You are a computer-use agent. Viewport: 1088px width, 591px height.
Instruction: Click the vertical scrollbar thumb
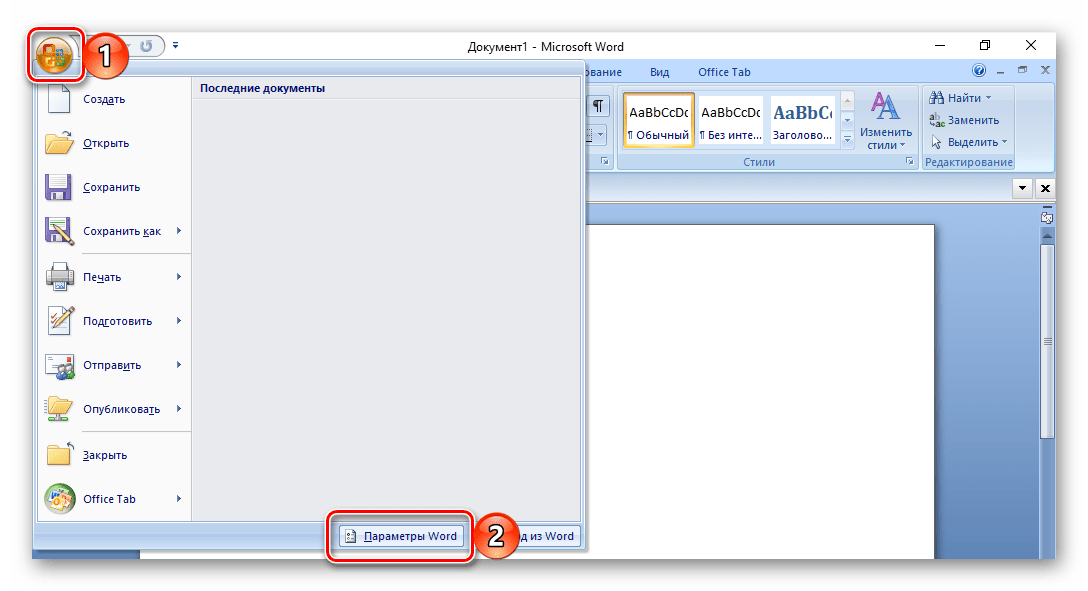[1047, 341]
